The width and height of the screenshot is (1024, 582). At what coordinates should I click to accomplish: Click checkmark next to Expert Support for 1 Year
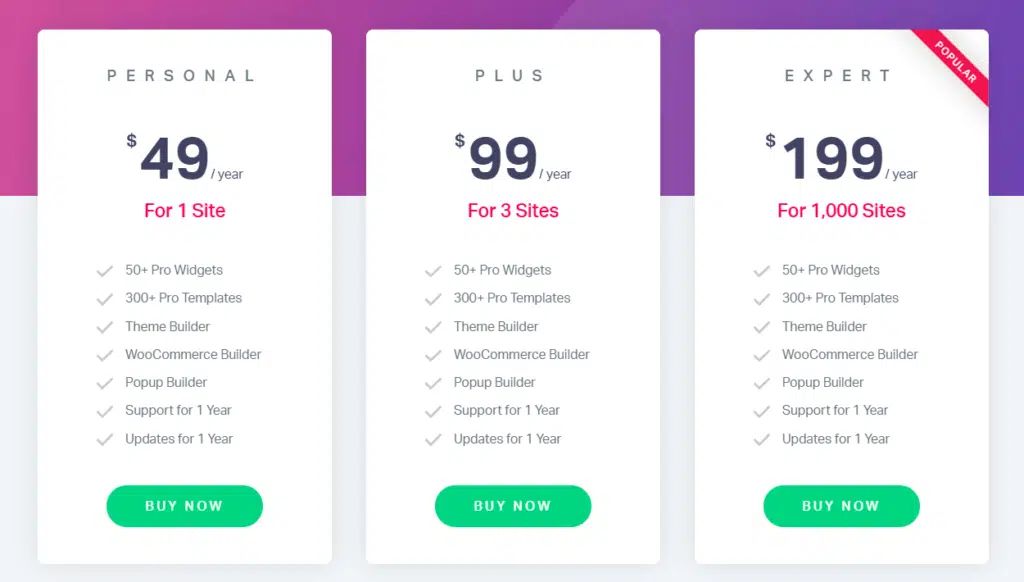tap(761, 411)
